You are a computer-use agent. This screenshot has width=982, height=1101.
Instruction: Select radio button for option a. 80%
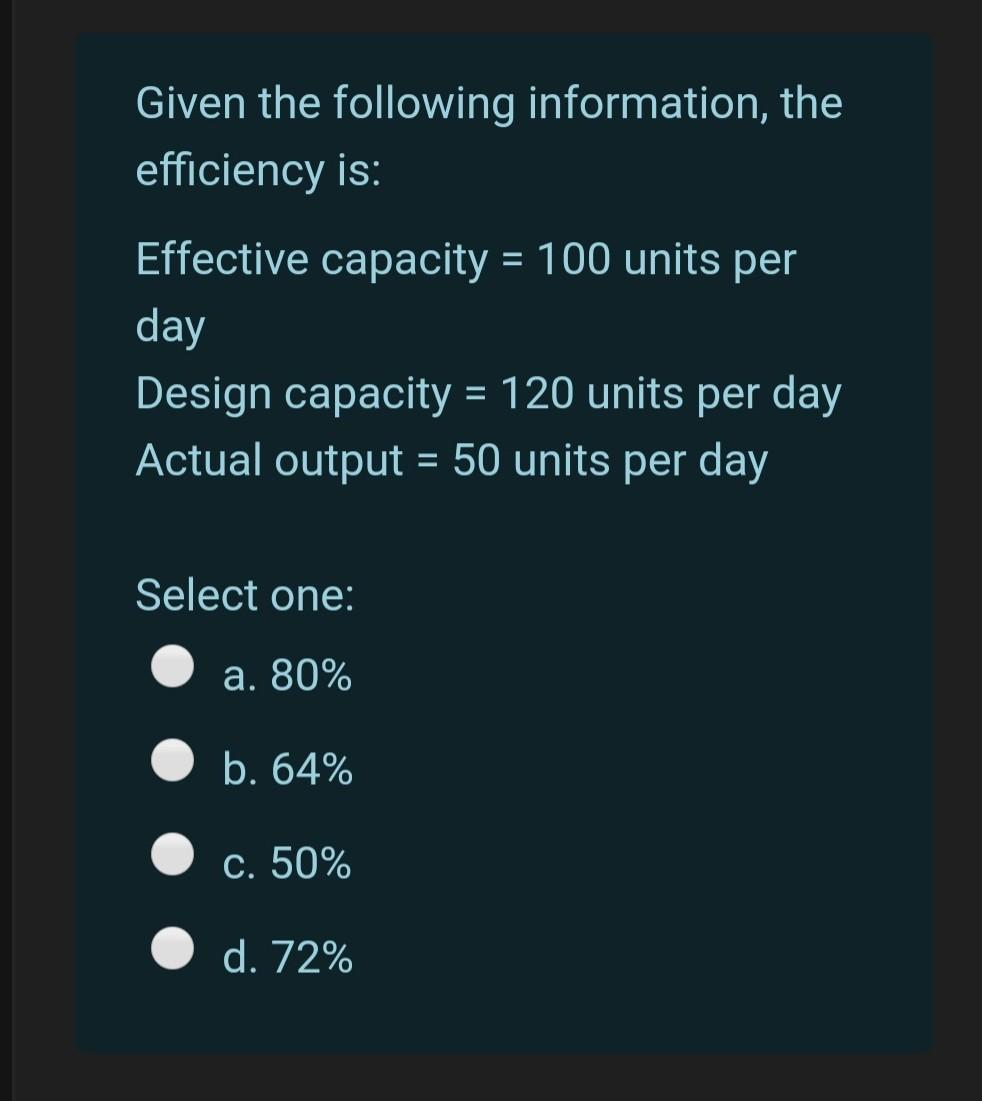(171, 665)
